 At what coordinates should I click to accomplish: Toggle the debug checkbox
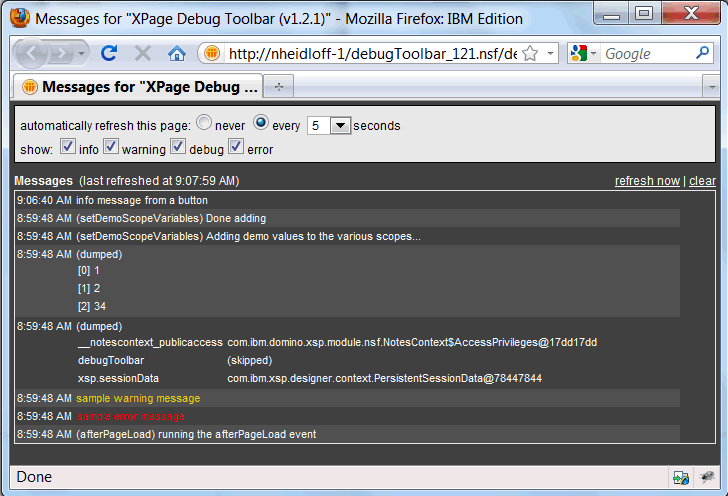[x=178, y=147]
